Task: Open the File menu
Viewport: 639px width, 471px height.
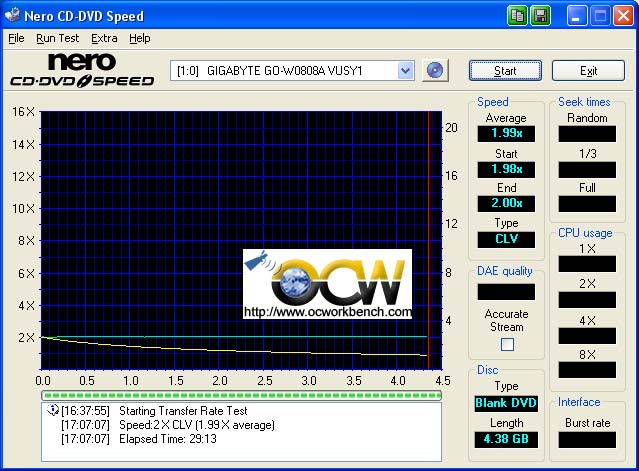Action: pos(16,38)
